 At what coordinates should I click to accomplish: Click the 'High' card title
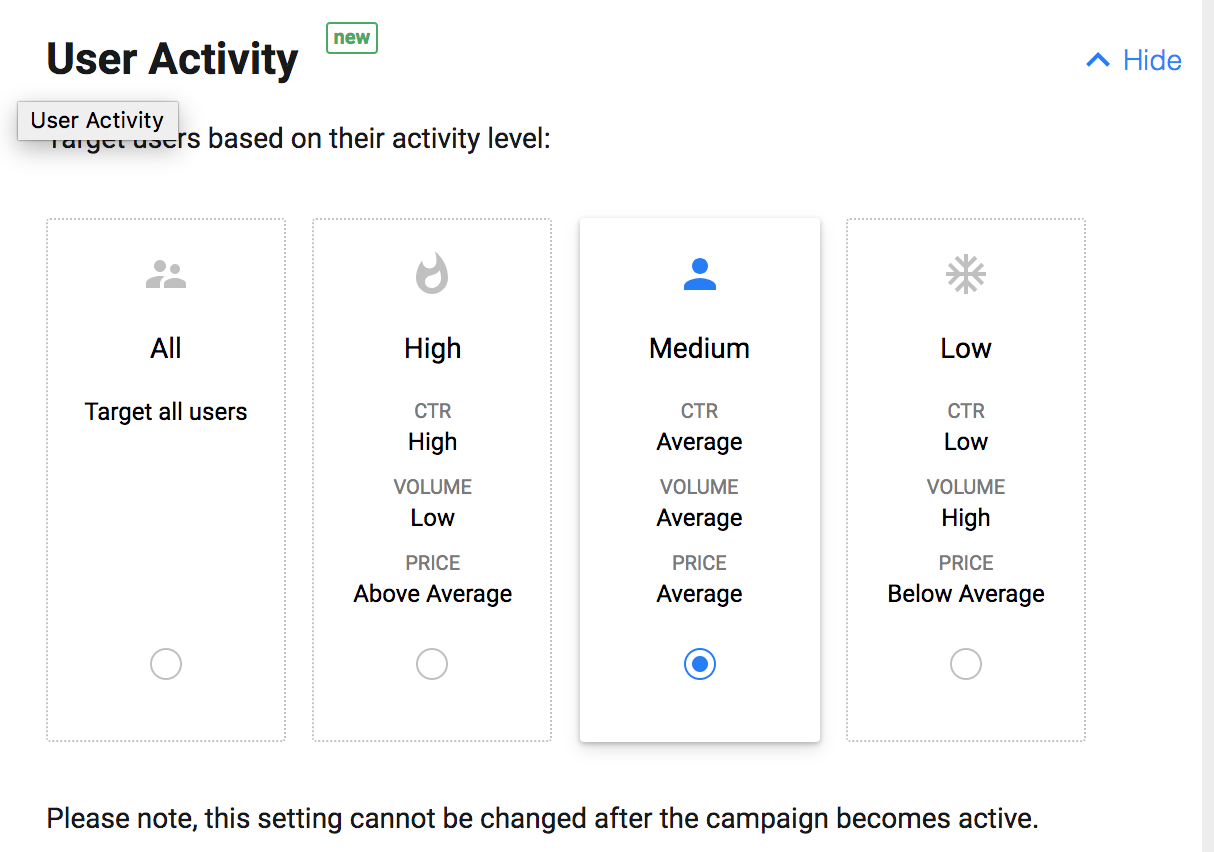click(432, 348)
